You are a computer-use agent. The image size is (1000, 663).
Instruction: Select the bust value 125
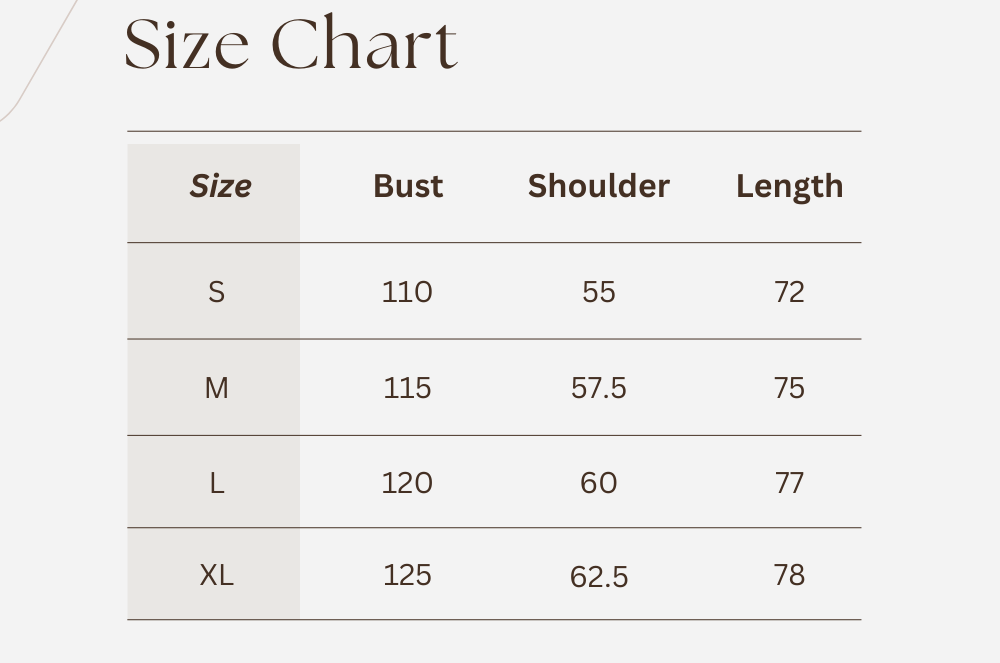(407, 575)
